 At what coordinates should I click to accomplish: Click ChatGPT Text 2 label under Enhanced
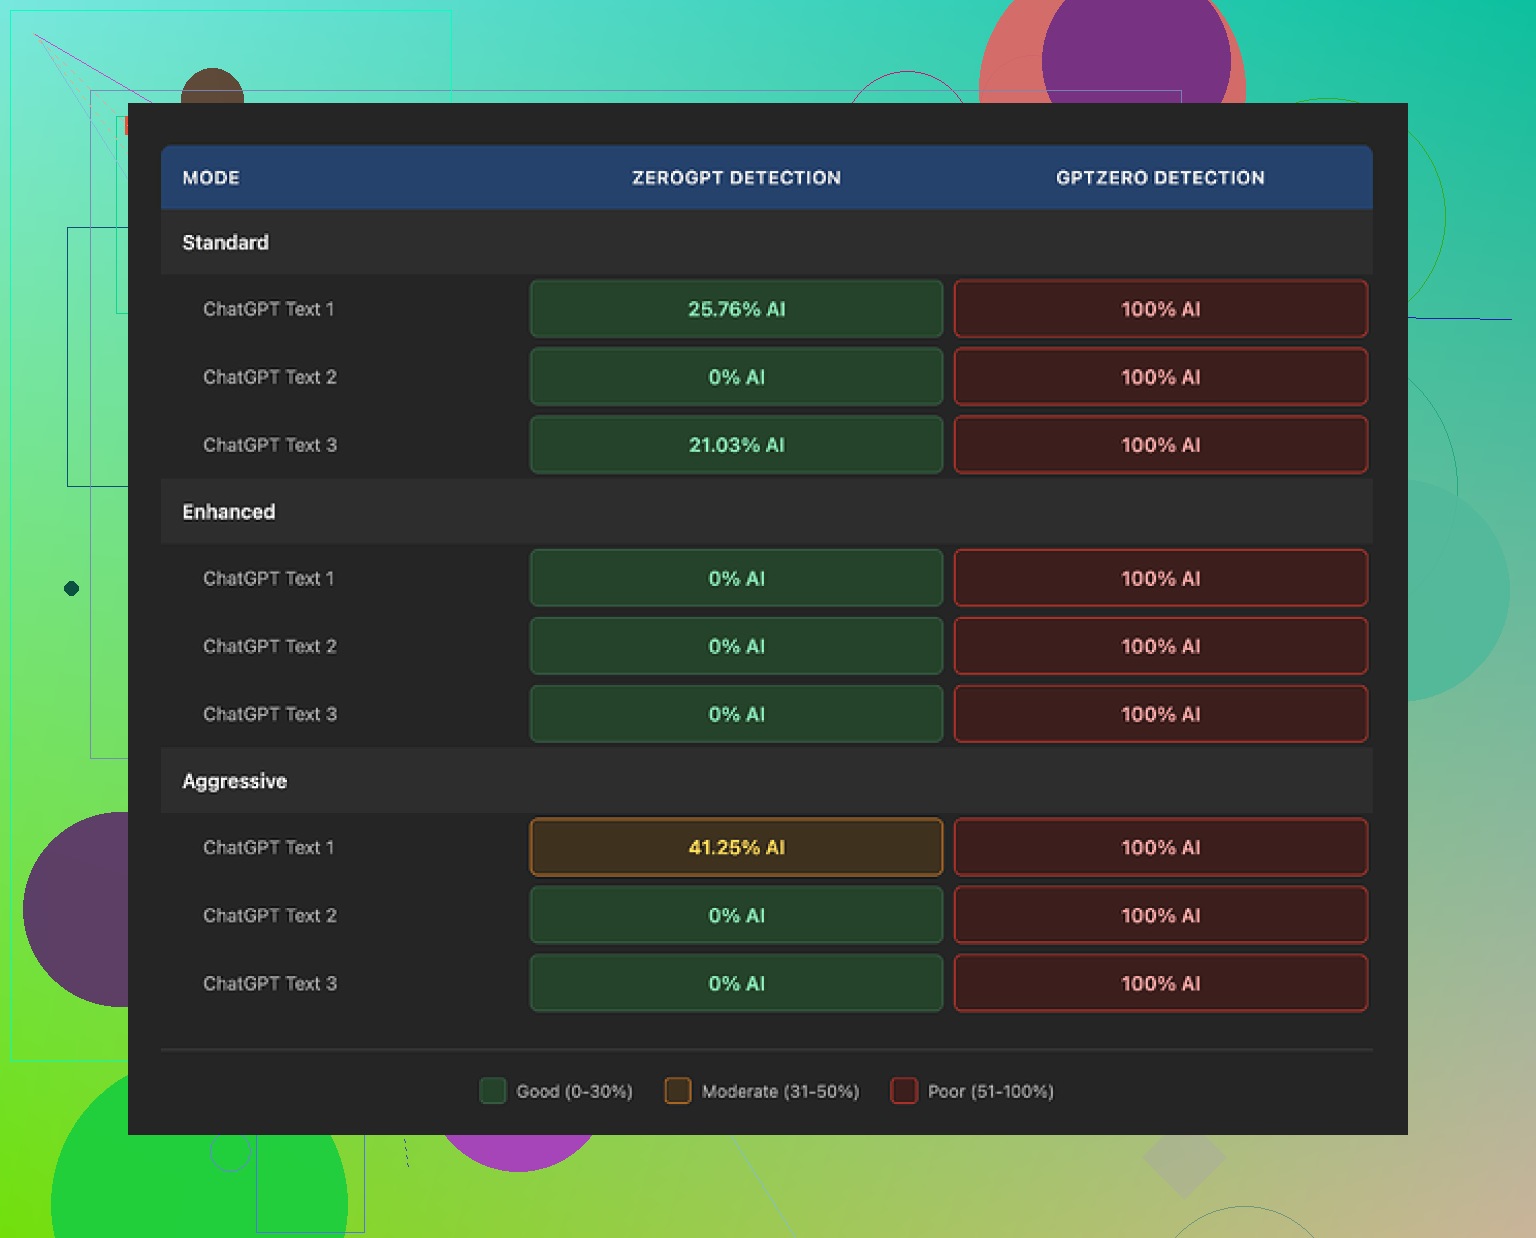coord(270,646)
